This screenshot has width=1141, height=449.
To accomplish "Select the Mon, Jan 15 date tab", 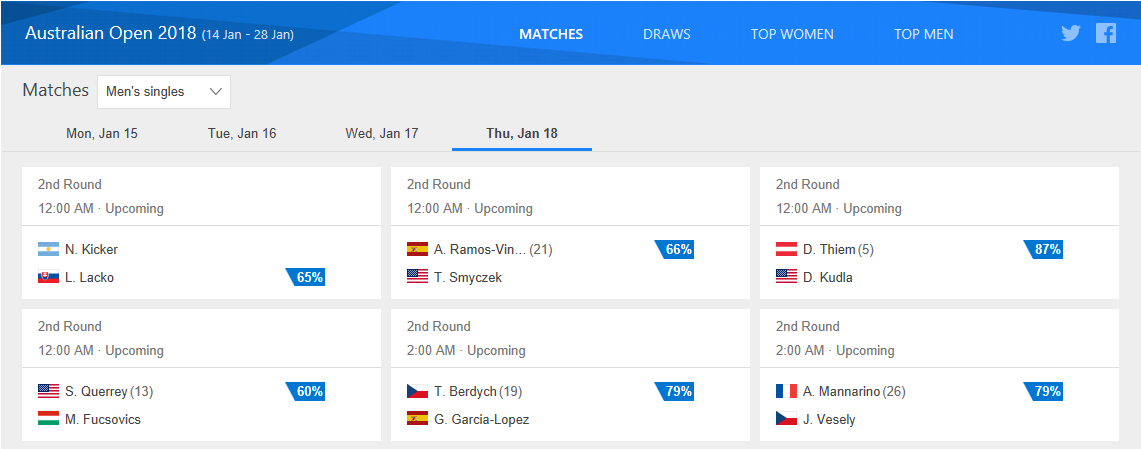I will coord(102,133).
